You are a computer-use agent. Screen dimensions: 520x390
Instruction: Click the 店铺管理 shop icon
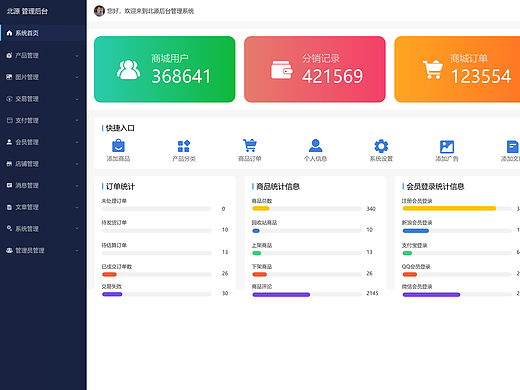tap(9, 164)
